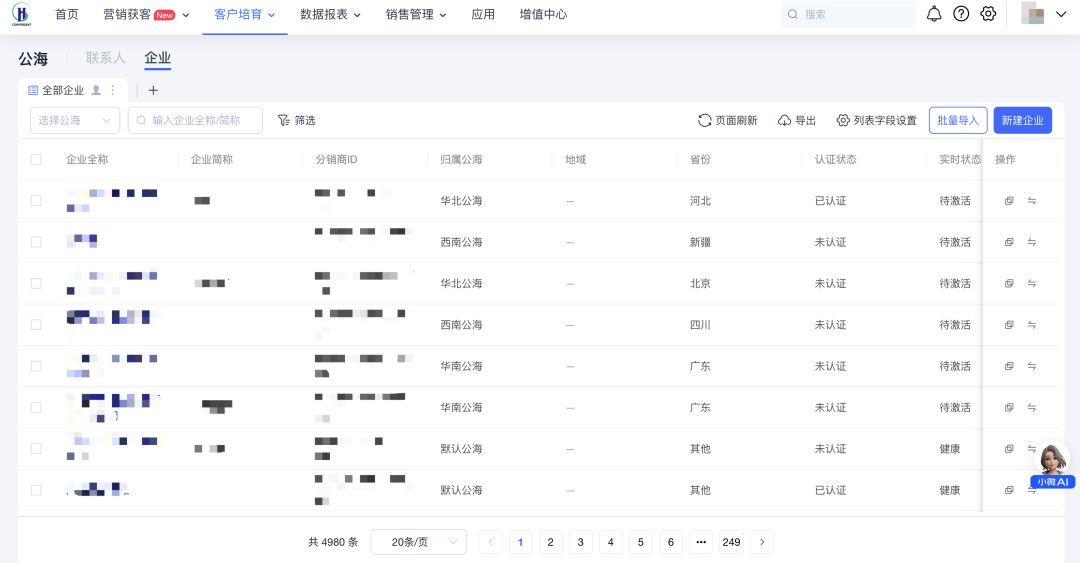Screen dimensions: 1080x563
Task: Check the row checkbox for 河北 enterprise
Action: (36, 201)
